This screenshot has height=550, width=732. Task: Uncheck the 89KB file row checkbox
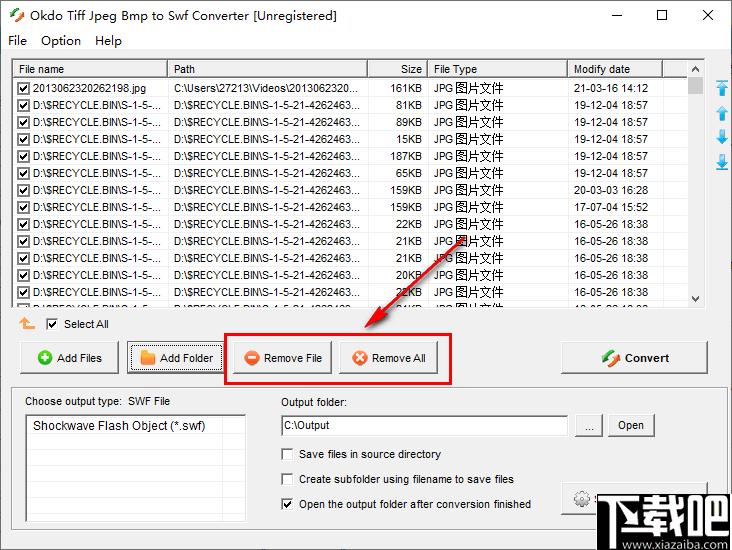coord(23,122)
